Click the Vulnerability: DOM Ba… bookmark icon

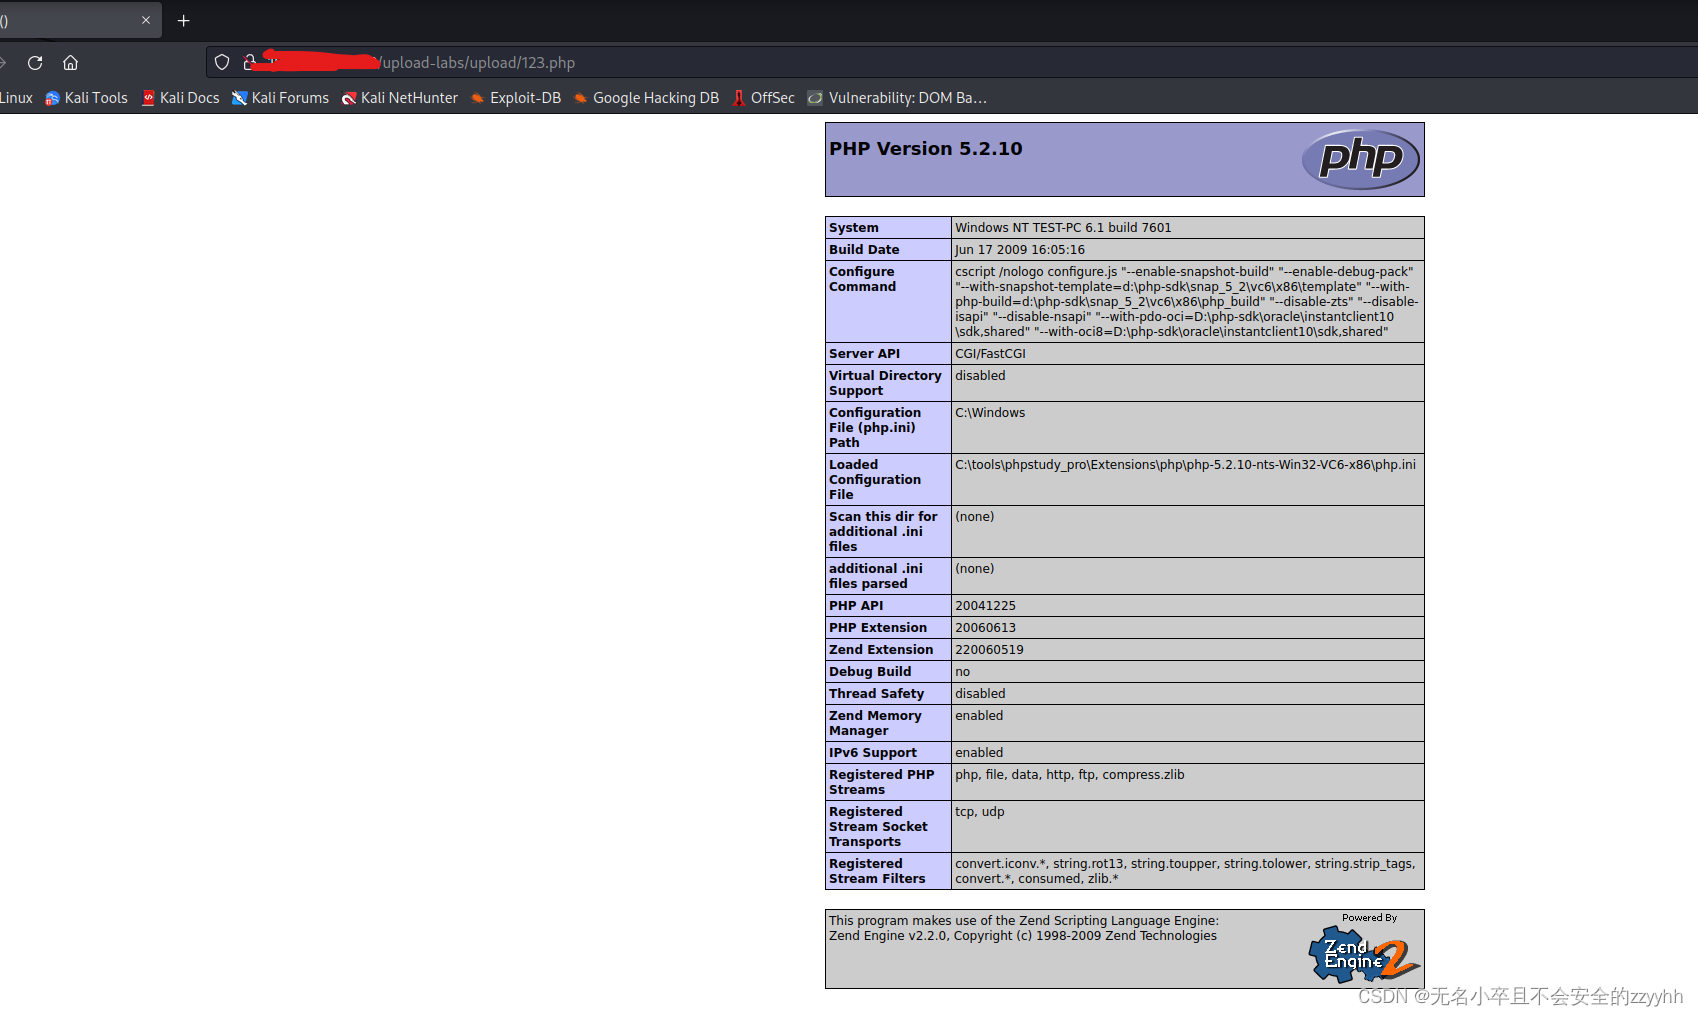click(x=815, y=98)
